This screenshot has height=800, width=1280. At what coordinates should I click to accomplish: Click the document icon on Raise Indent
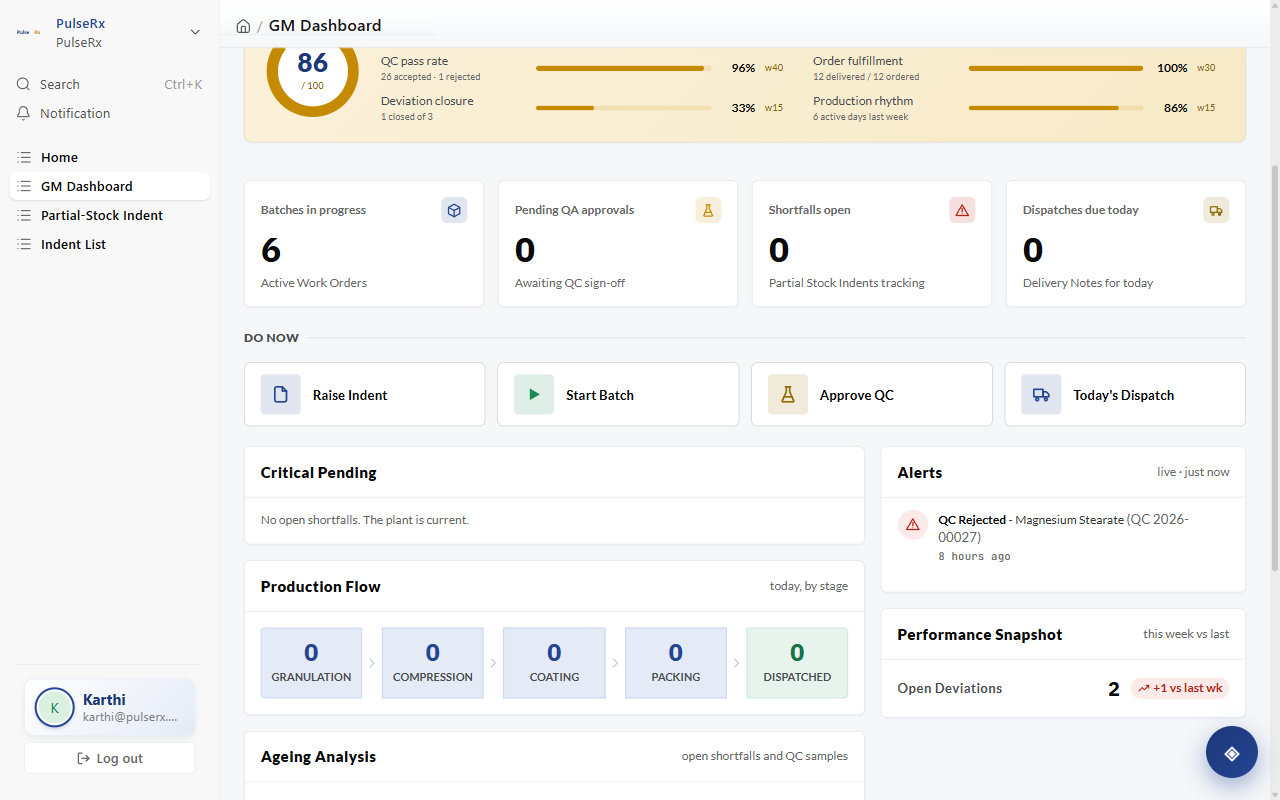[x=281, y=394]
